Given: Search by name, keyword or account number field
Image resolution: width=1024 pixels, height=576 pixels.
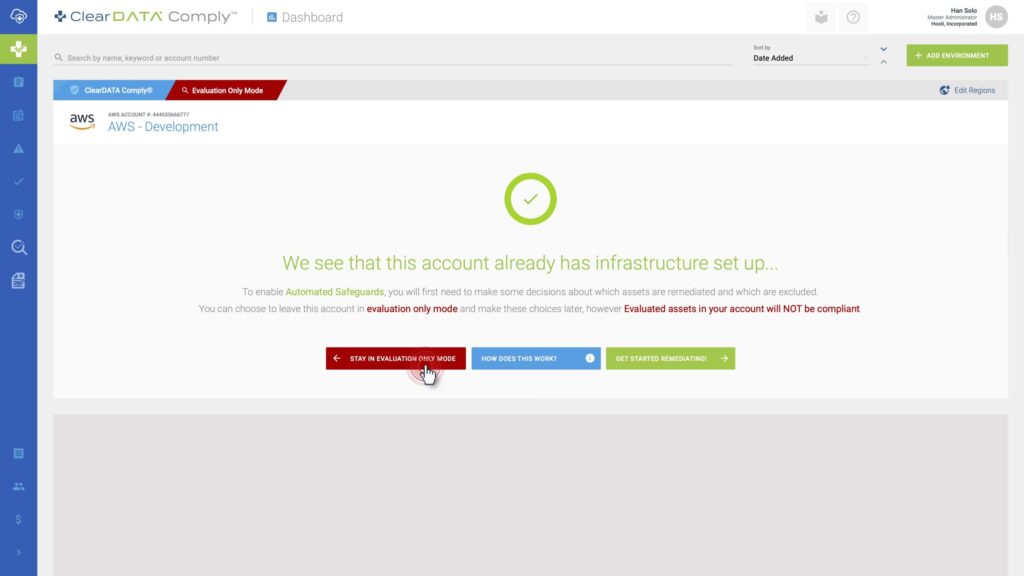Looking at the screenshot, I should (x=393, y=57).
